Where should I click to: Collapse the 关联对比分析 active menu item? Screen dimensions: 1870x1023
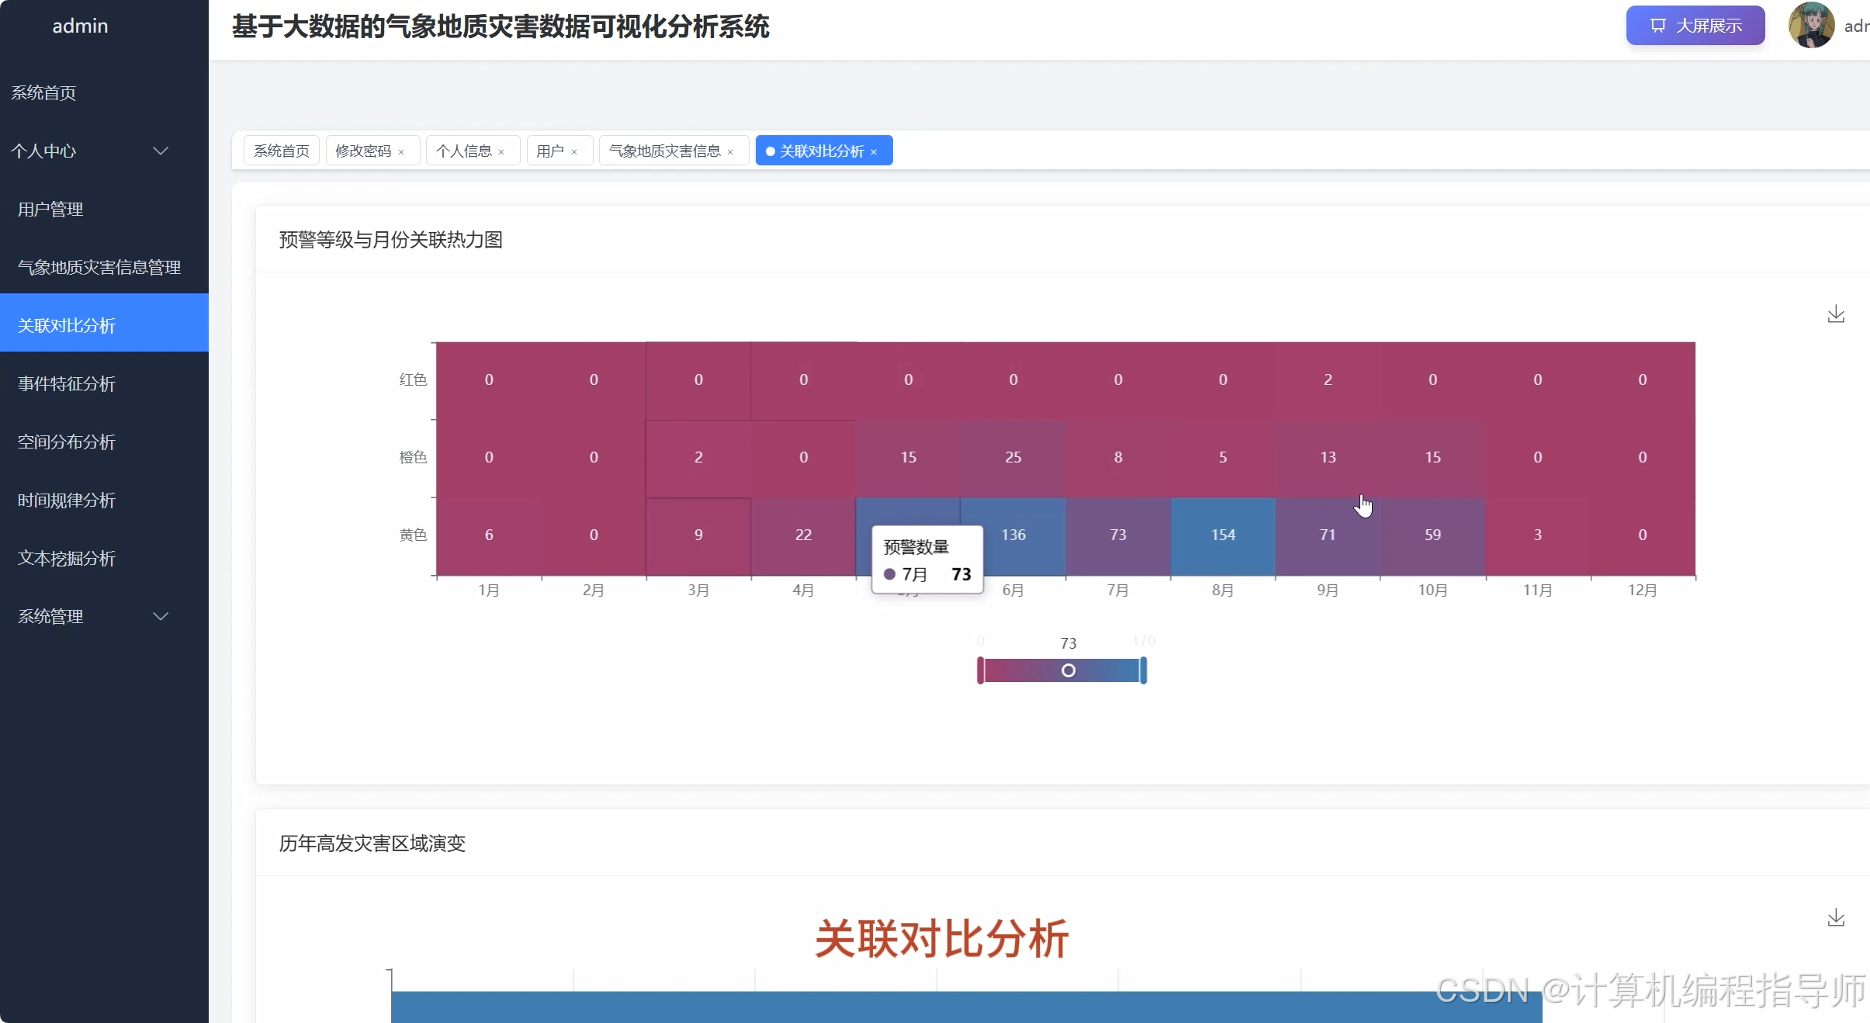pos(876,150)
